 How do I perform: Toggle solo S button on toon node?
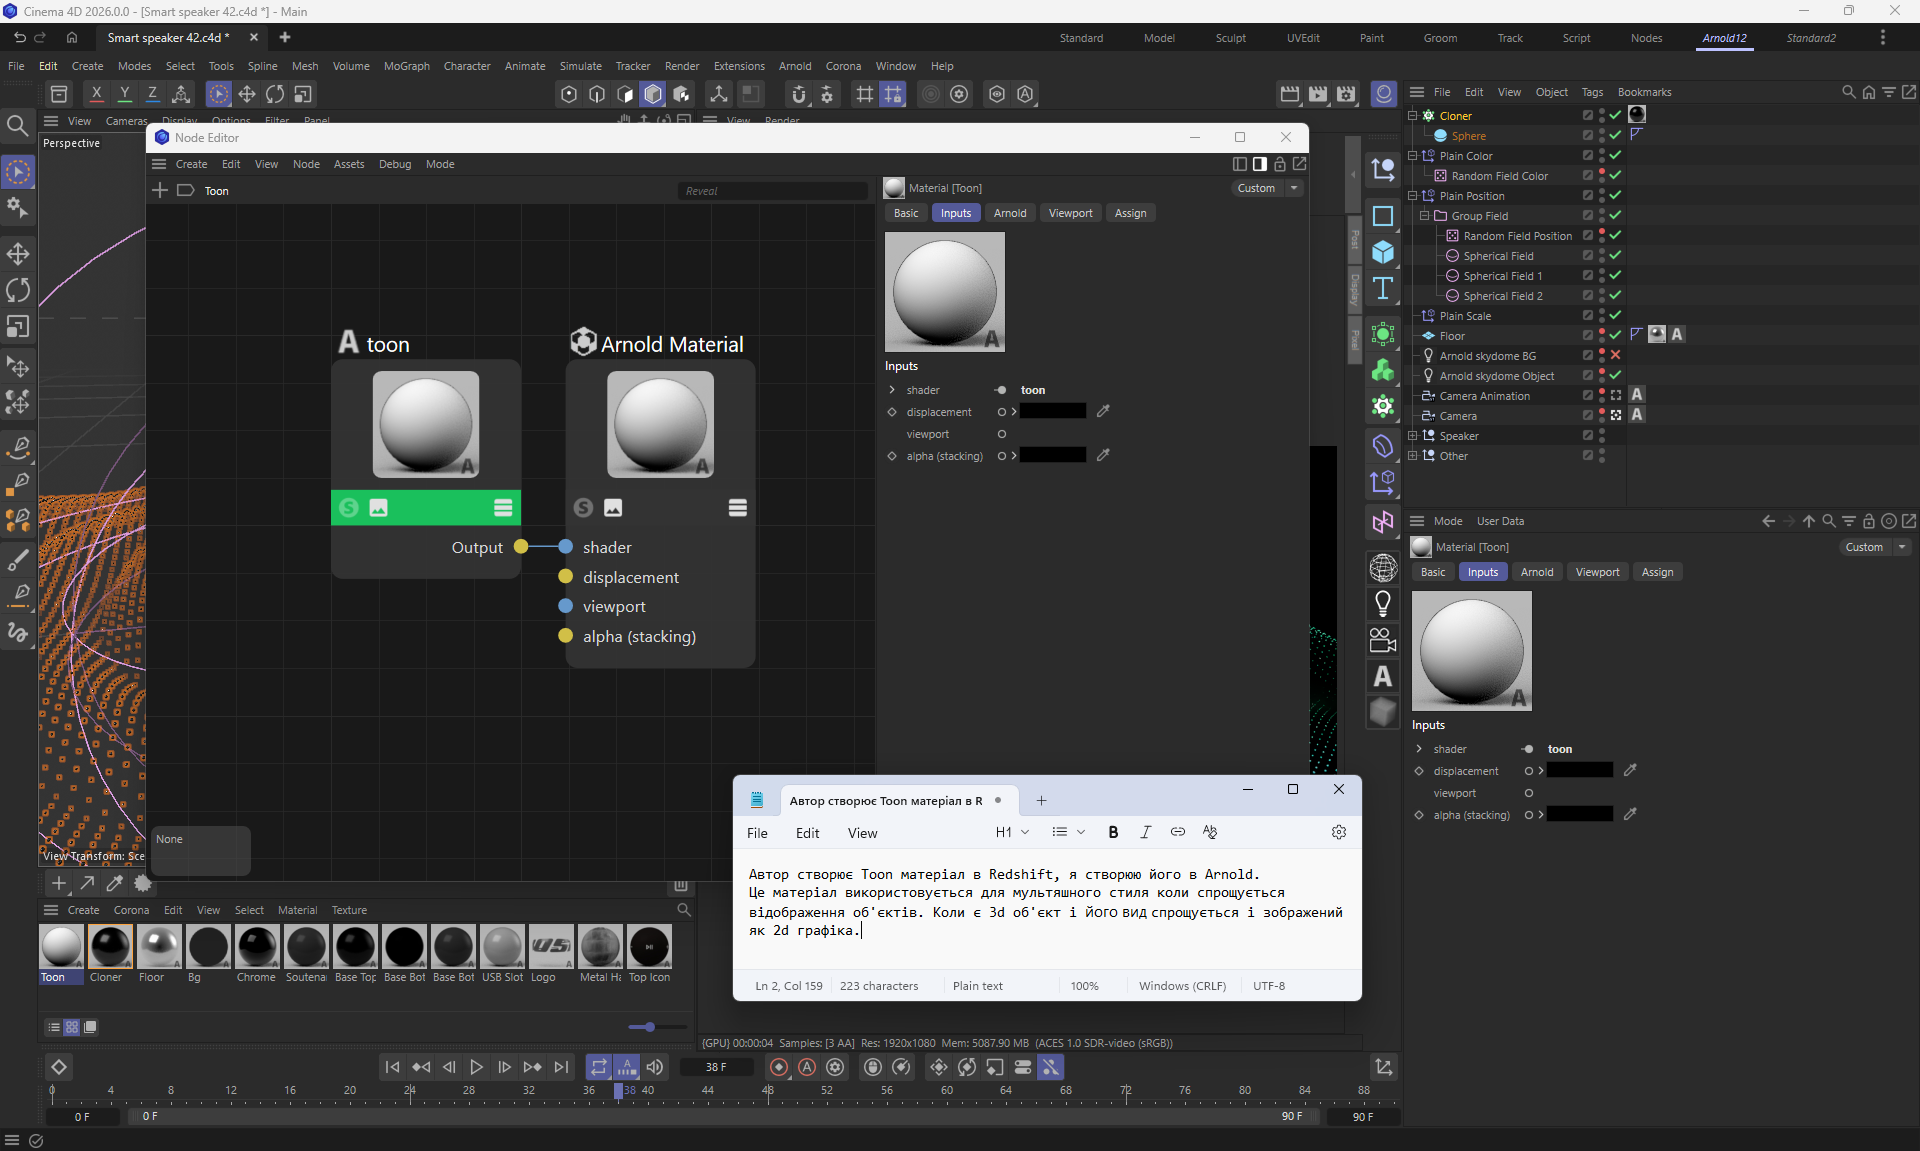[349, 508]
